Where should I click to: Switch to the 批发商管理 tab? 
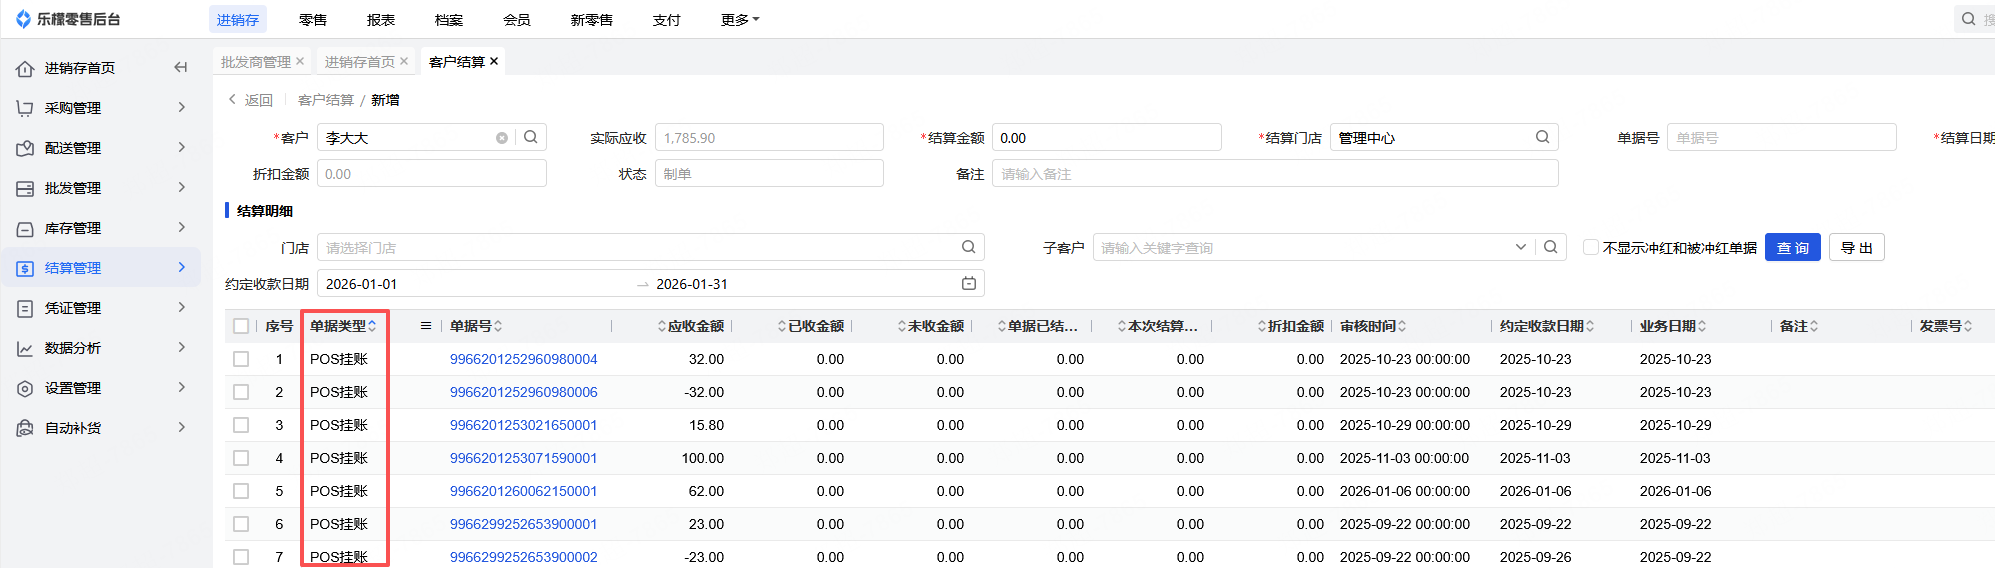(x=256, y=62)
